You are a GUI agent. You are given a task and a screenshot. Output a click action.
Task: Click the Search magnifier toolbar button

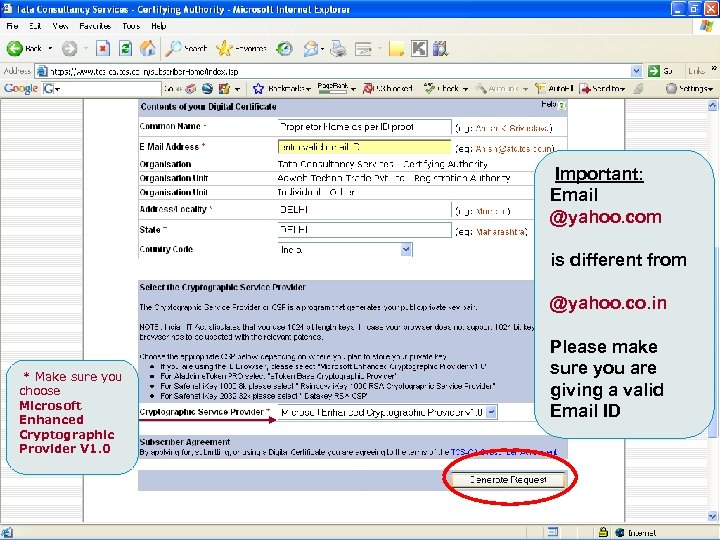tap(186, 48)
